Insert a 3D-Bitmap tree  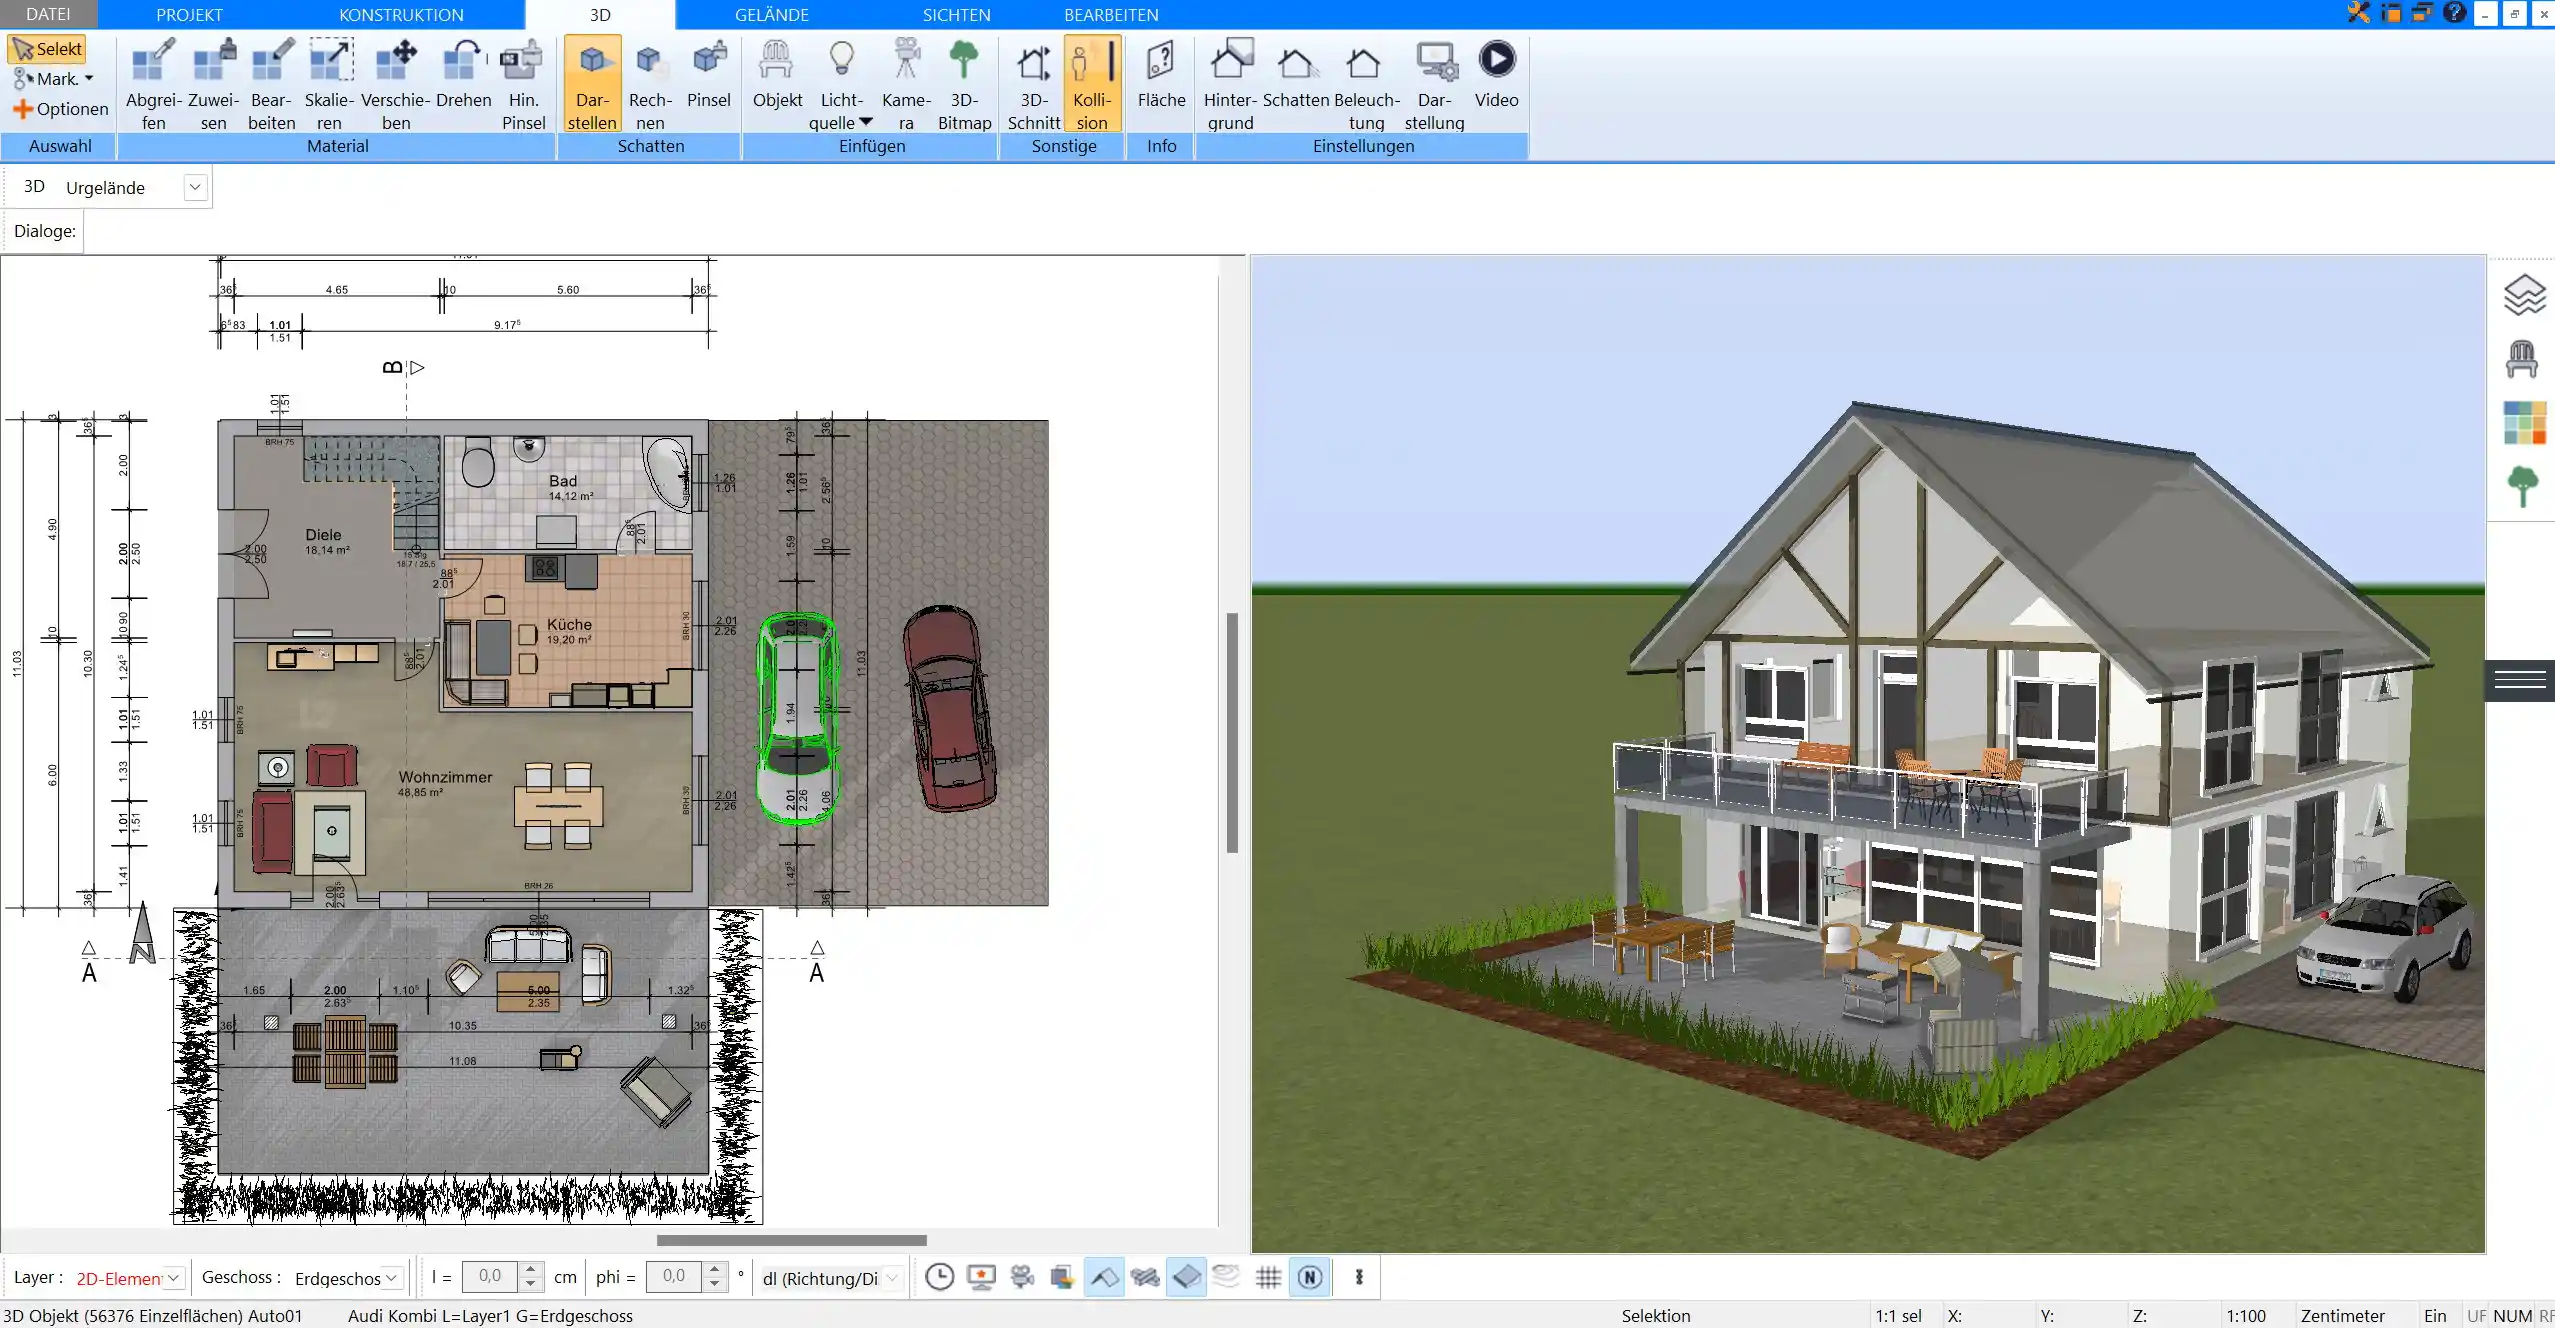pyautogui.click(x=964, y=84)
